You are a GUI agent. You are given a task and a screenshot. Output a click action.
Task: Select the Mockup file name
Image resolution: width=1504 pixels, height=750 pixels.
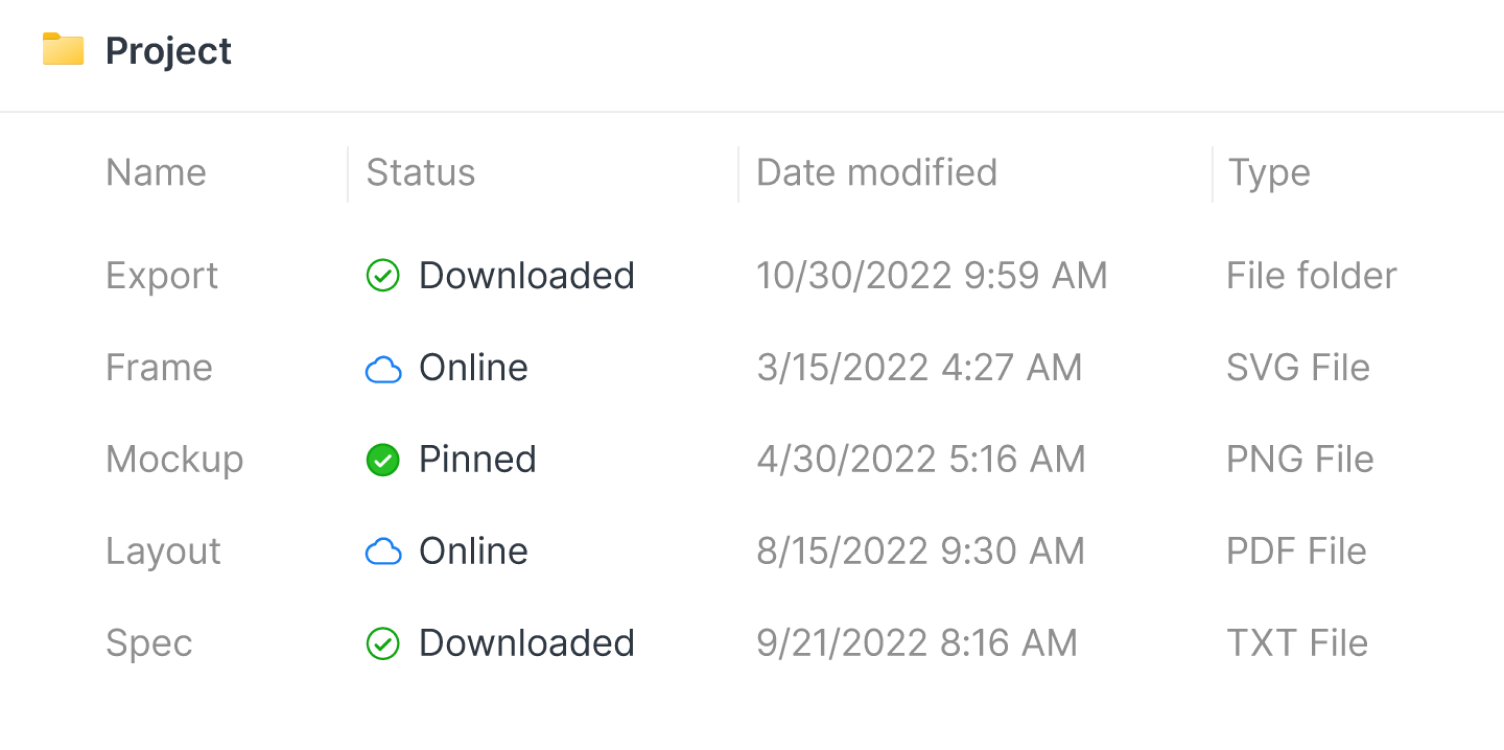coord(175,460)
